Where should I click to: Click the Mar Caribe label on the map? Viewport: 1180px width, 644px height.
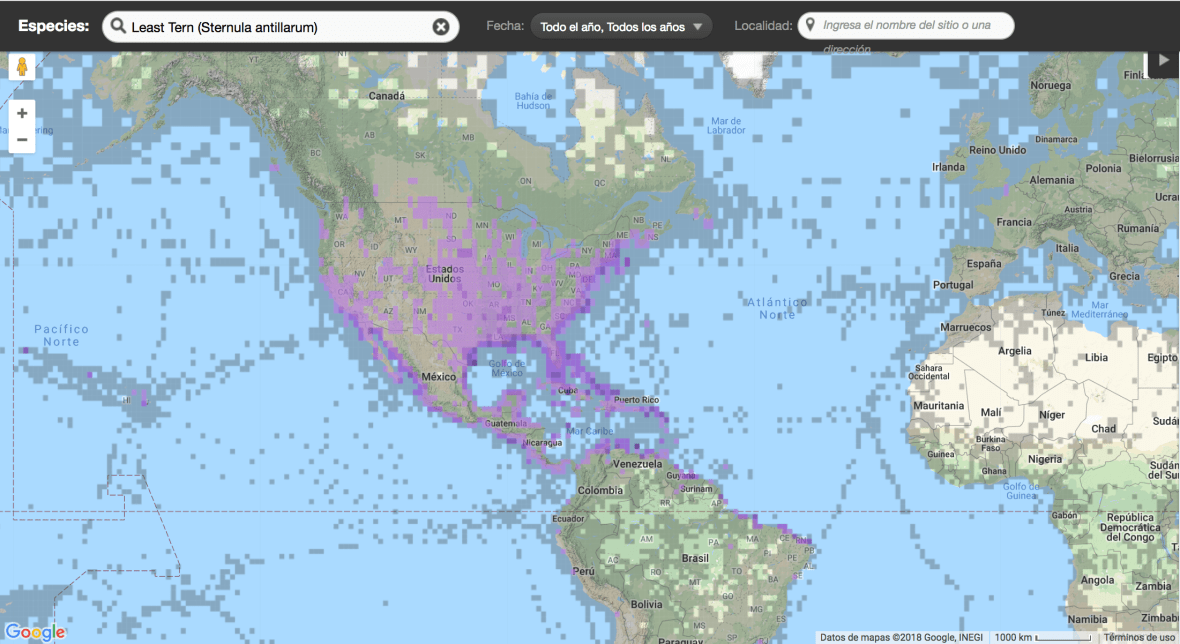coord(589,432)
